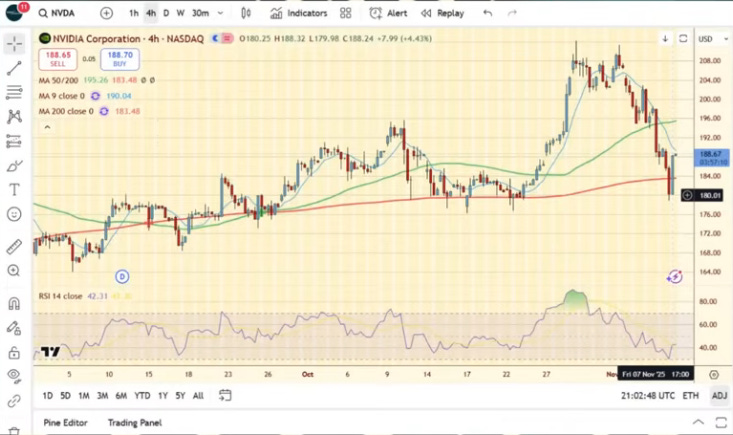733x435 pixels.
Task: Select the 30m timeframe
Action: click(x=201, y=13)
